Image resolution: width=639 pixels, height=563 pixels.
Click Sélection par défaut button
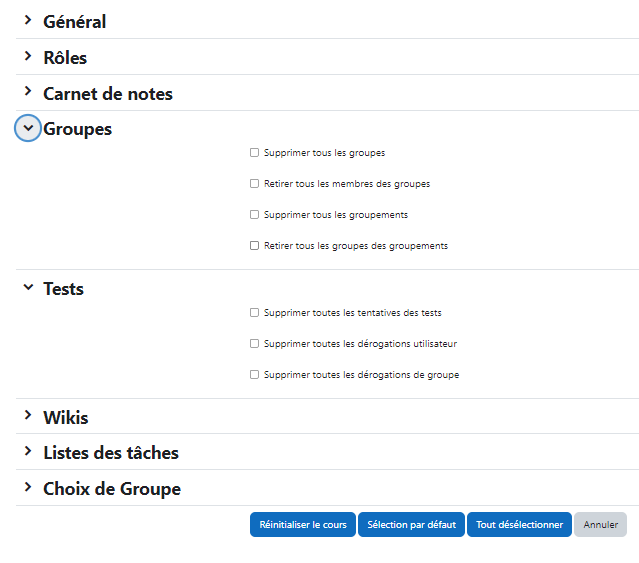point(411,524)
